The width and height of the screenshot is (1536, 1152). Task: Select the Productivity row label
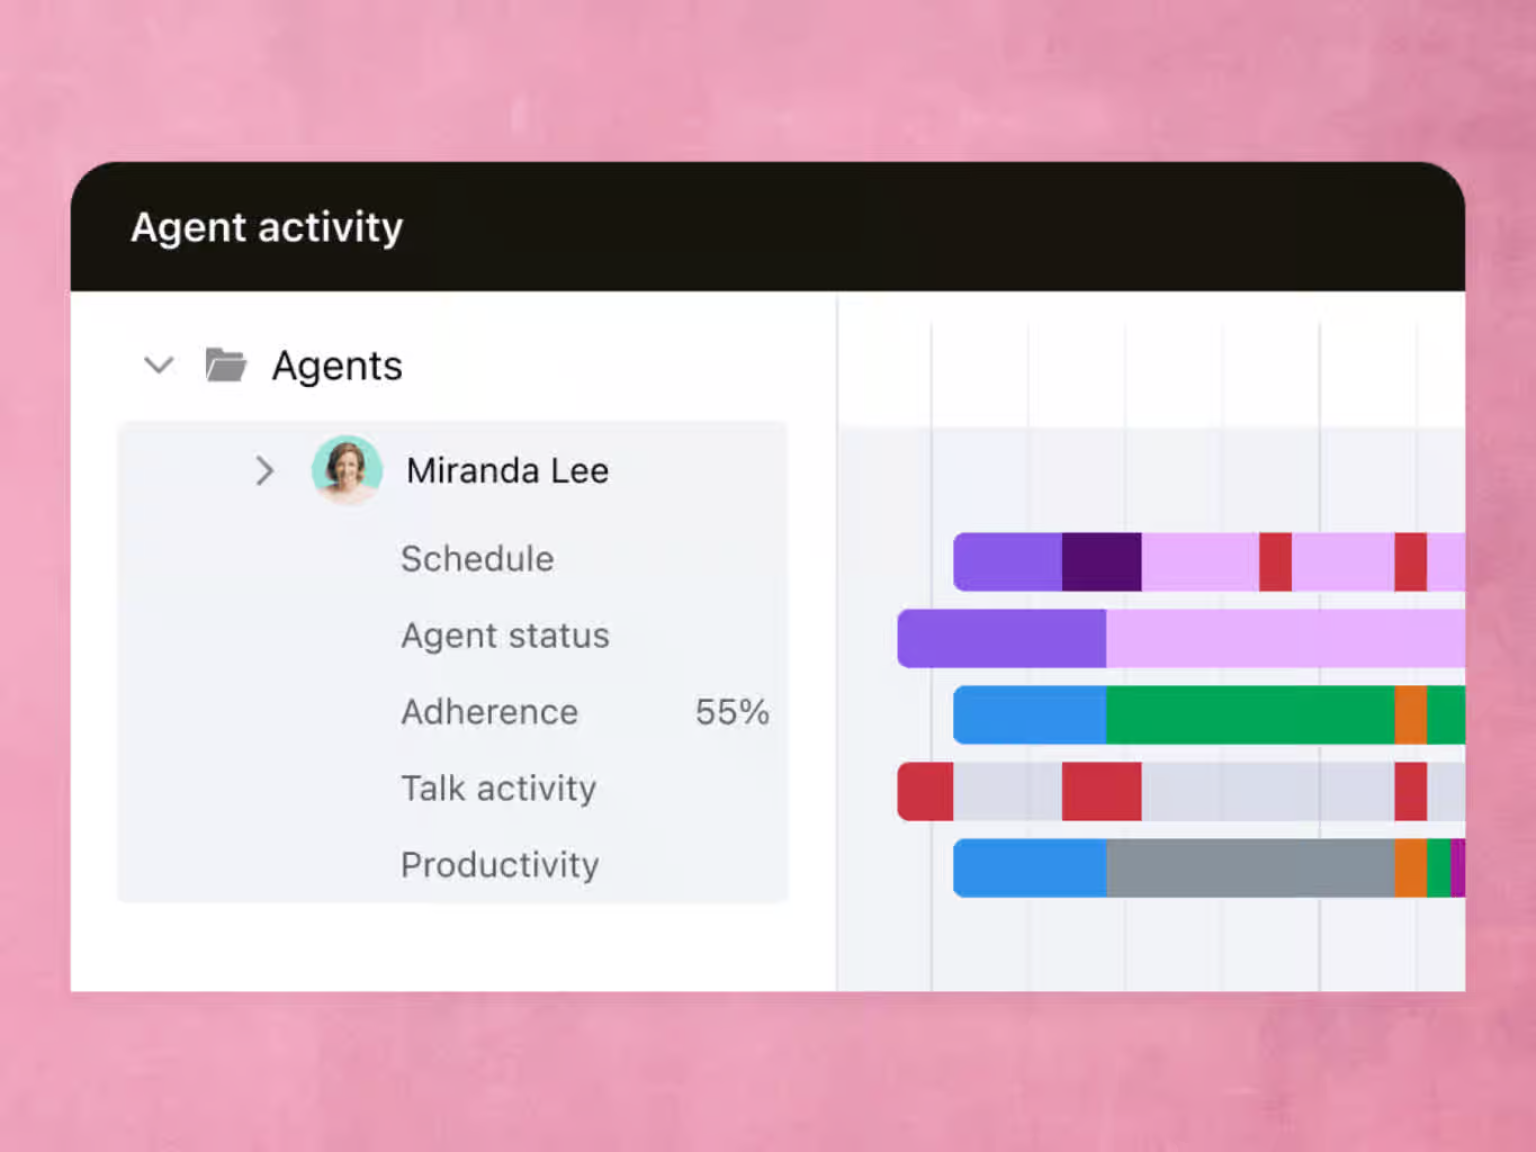coord(500,864)
